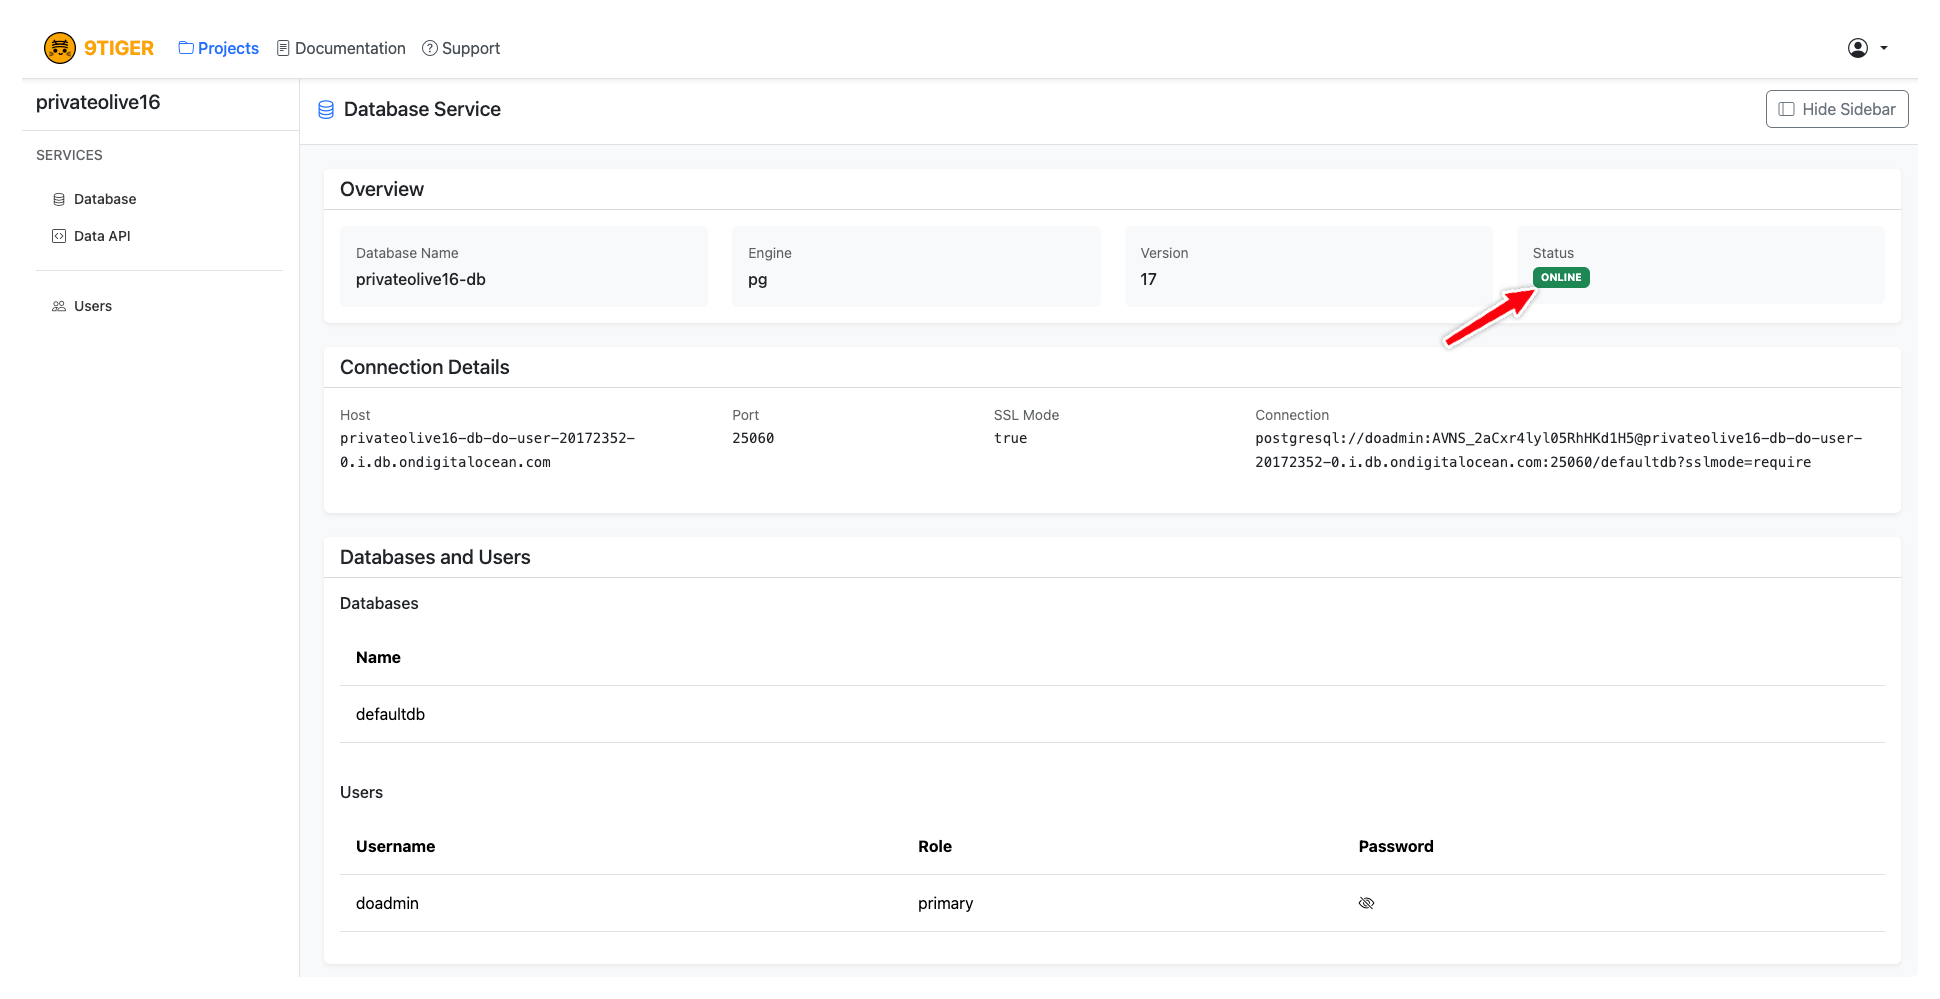1940x999 pixels.
Task: Toggle sidebar with Hide Sidebar button
Action: (x=1836, y=109)
